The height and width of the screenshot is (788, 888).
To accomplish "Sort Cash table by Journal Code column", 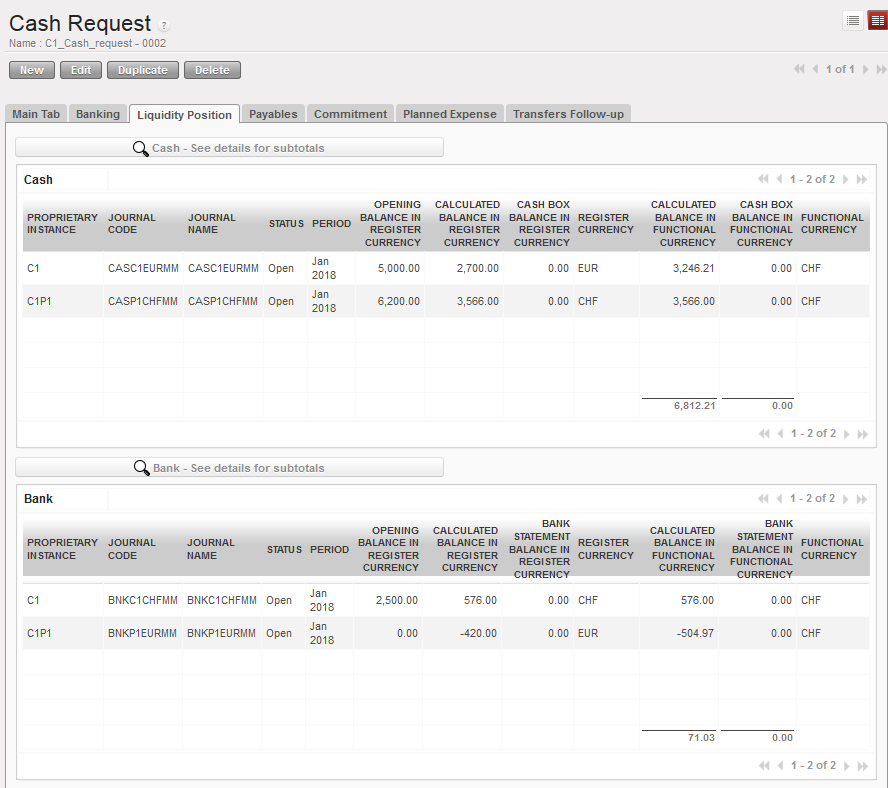I will click(124, 223).
